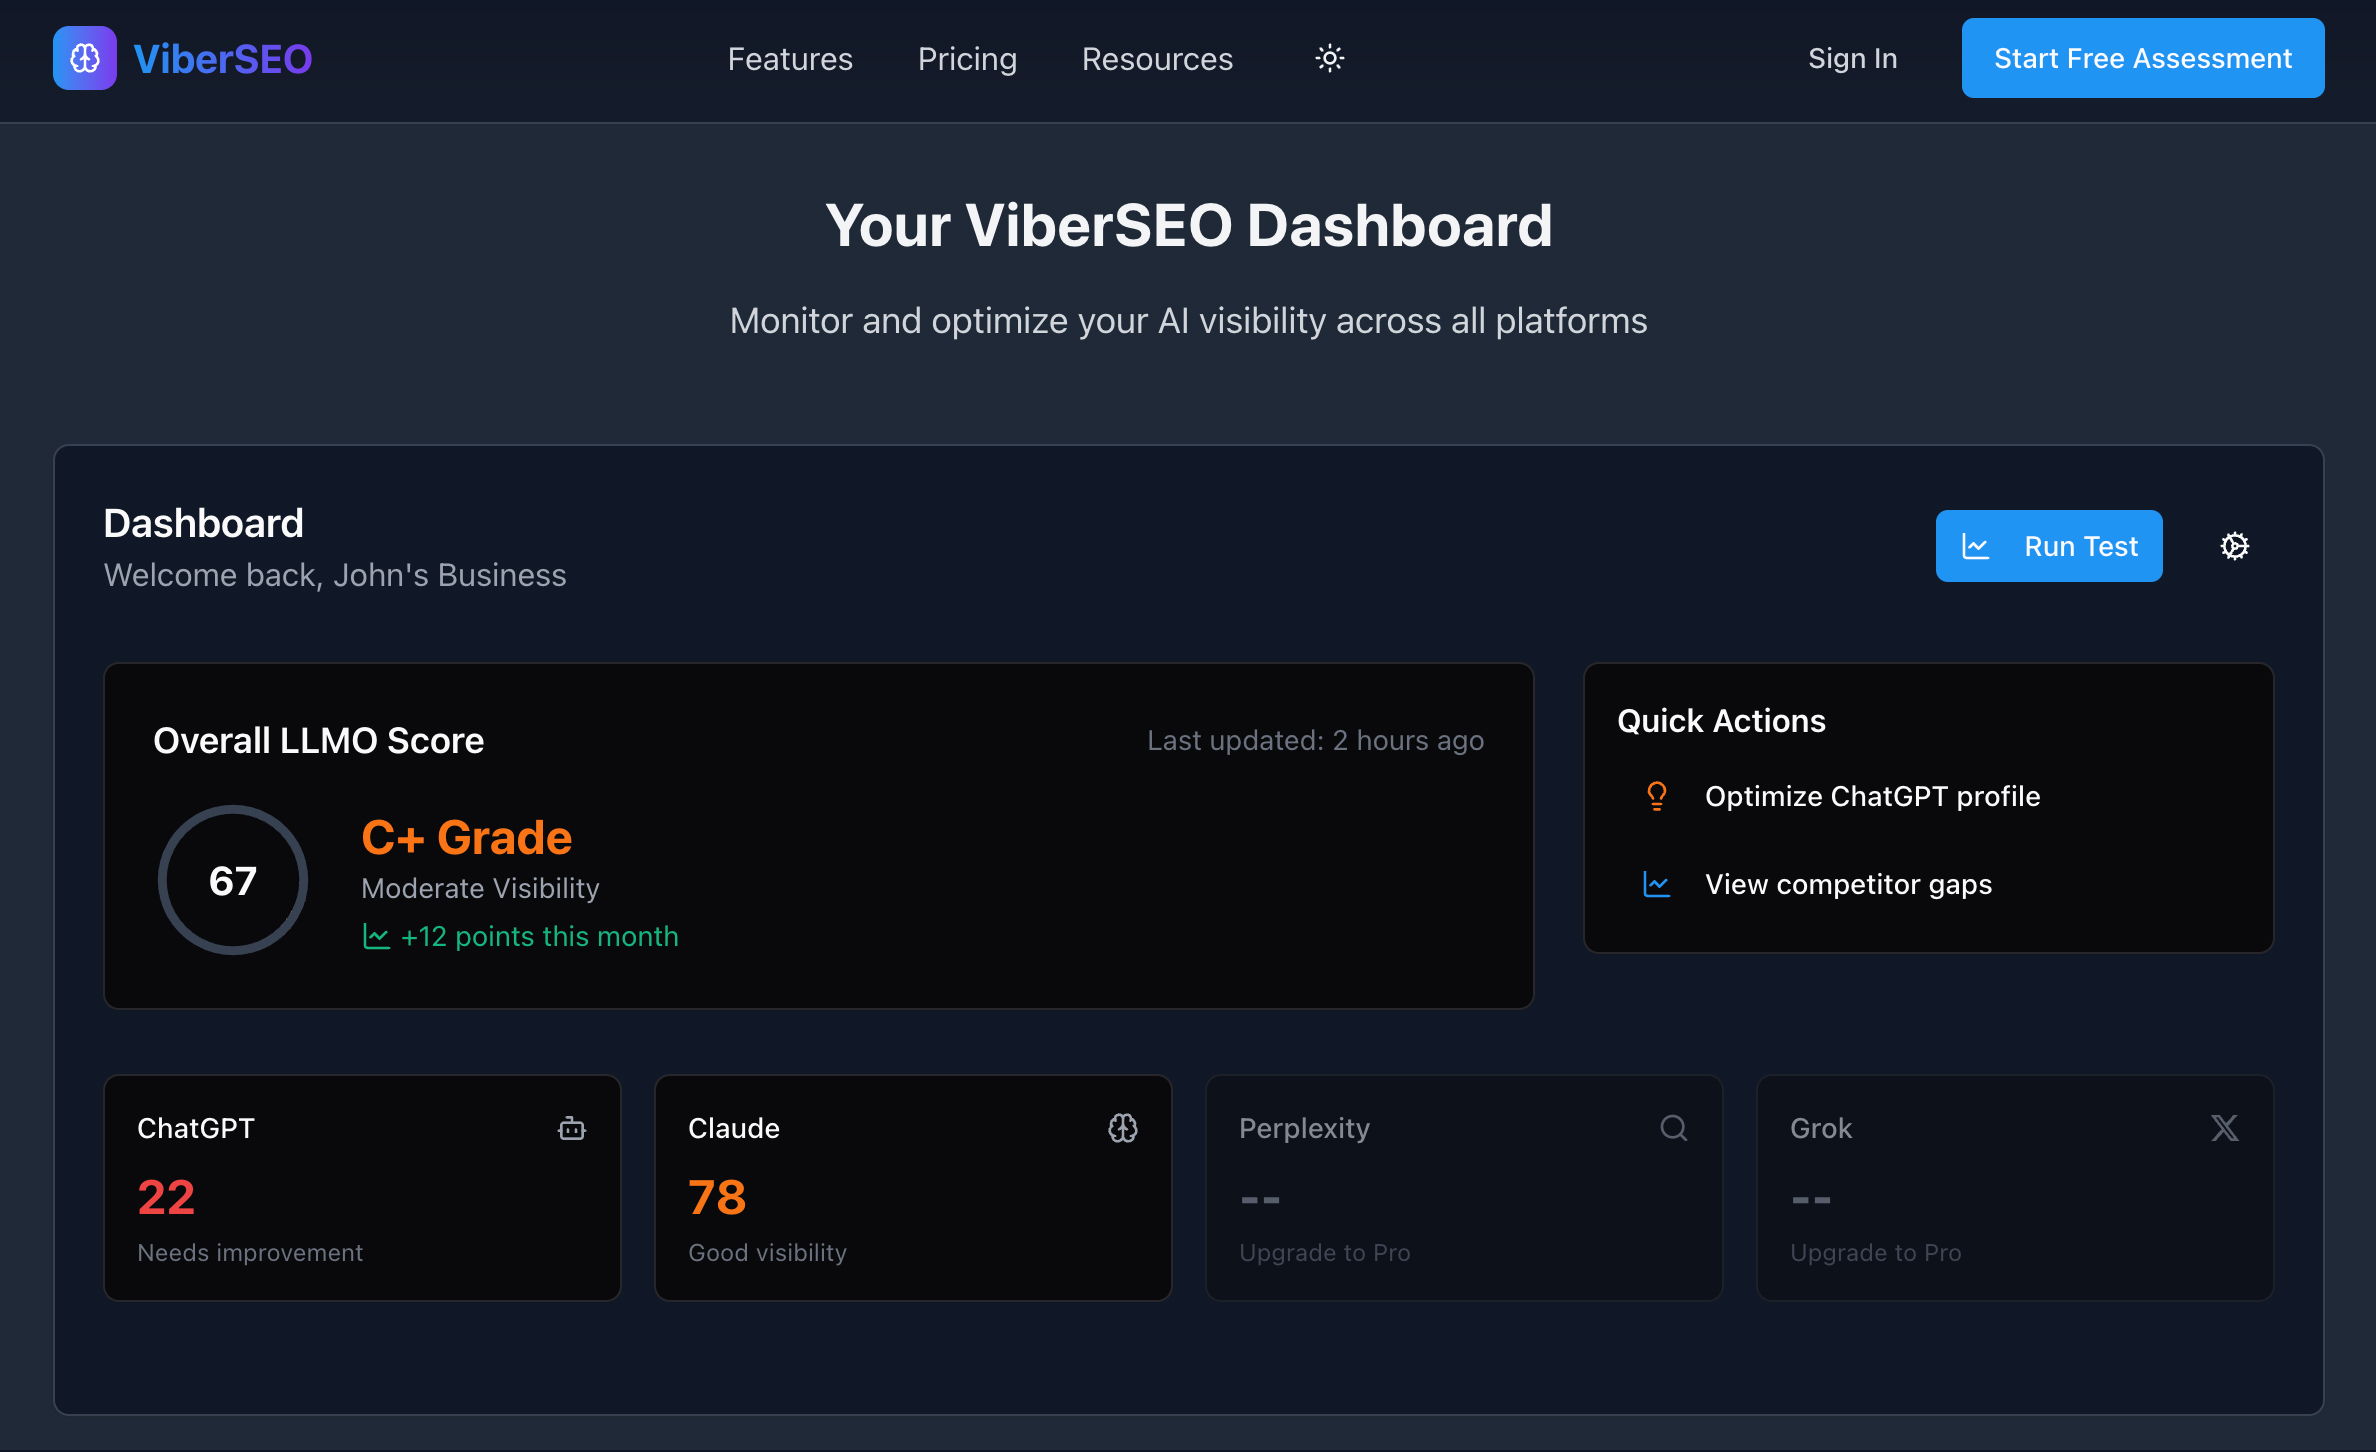Click the X icon on Grok card
2376x1452 pixels.
pos(2225,1128)
